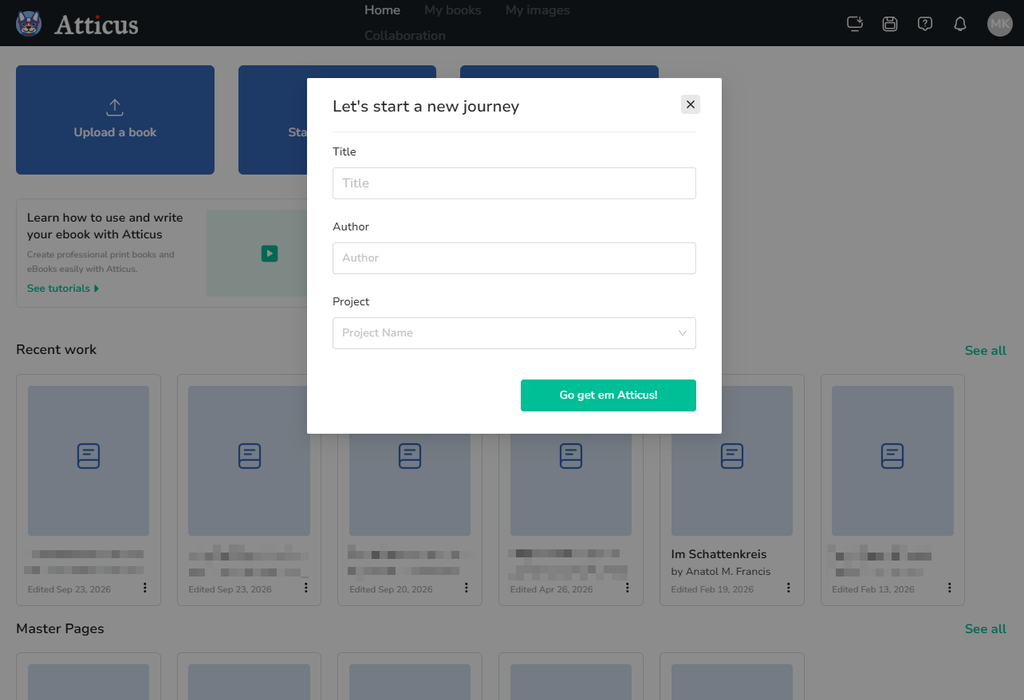Open the help question mark icon
Screen dimensions: 1024x700
tap(925, 24)
